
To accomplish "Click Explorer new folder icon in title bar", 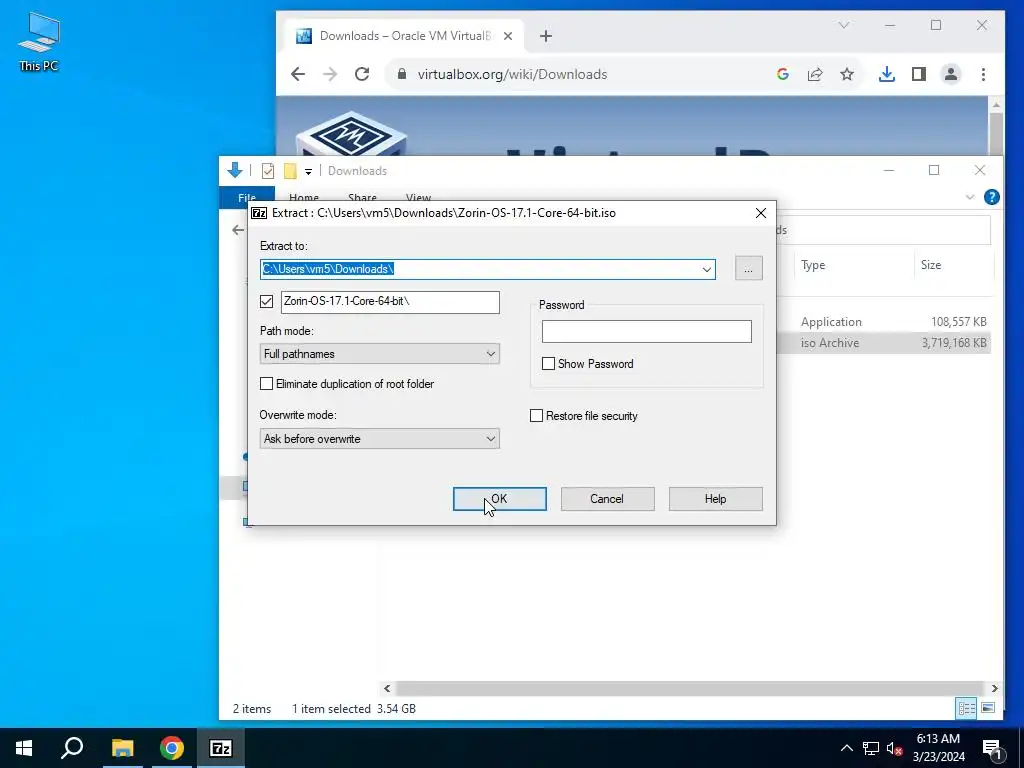I will (290, 171).
